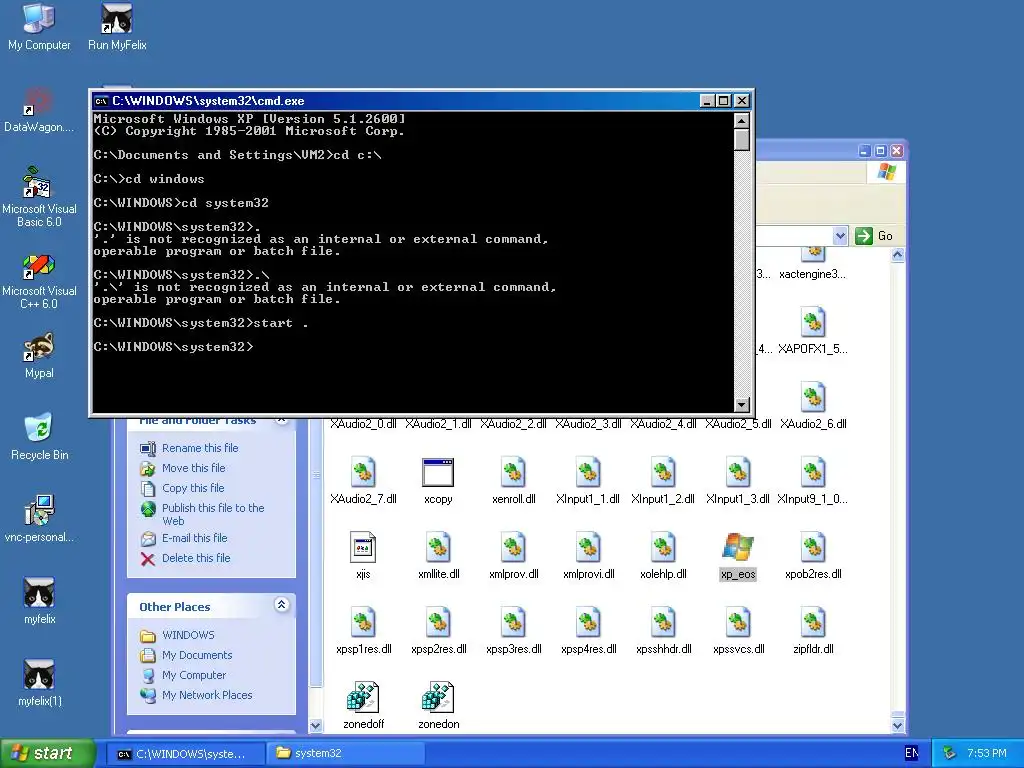Image resolution: width=1024 pixels, height=768 pixels.
Task: Select vnc-personal desktop icon
Action: [x=39, y=519]
